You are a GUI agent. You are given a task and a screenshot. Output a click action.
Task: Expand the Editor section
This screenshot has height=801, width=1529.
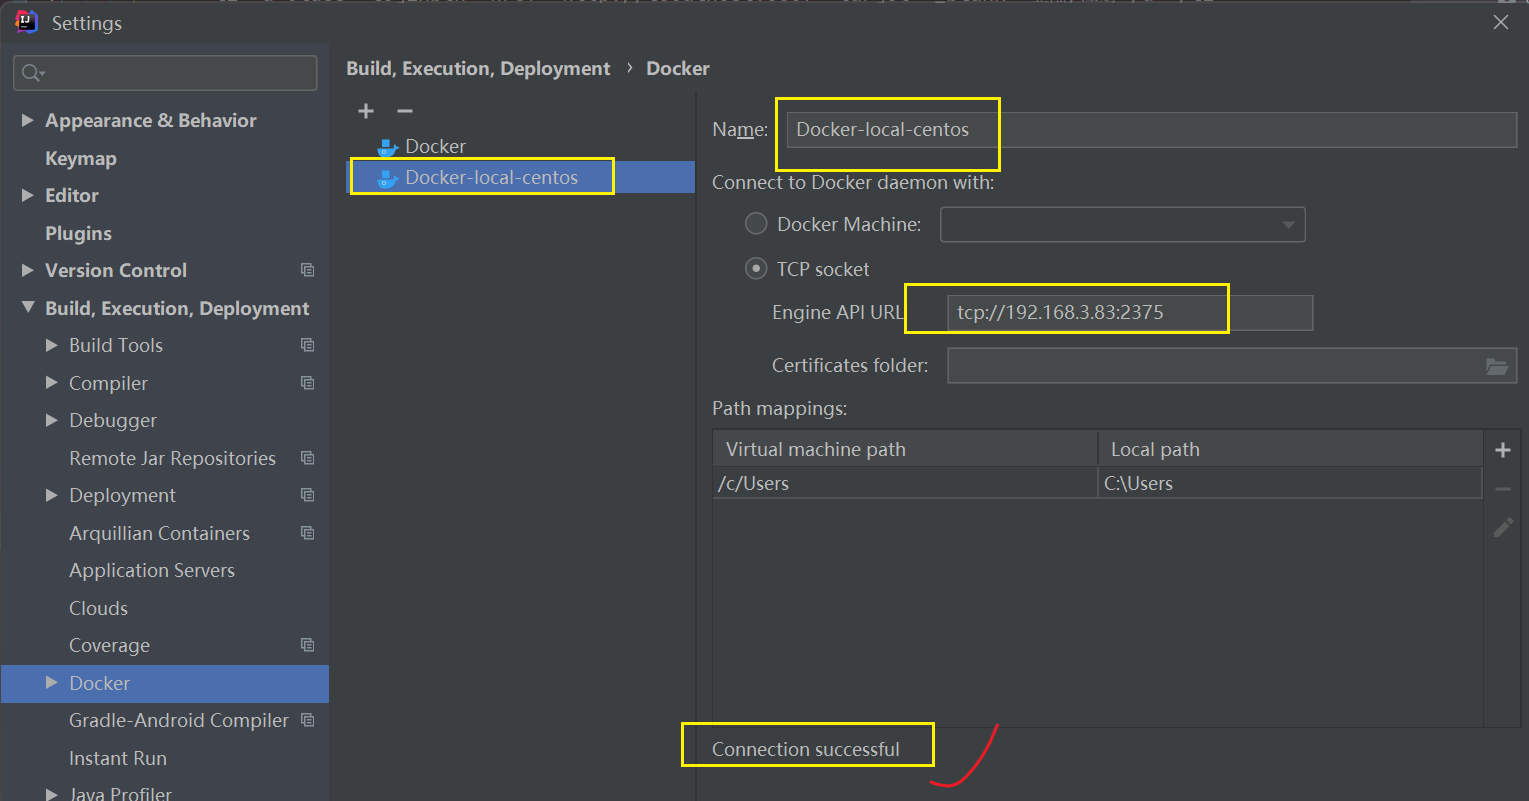coord(28,195)
